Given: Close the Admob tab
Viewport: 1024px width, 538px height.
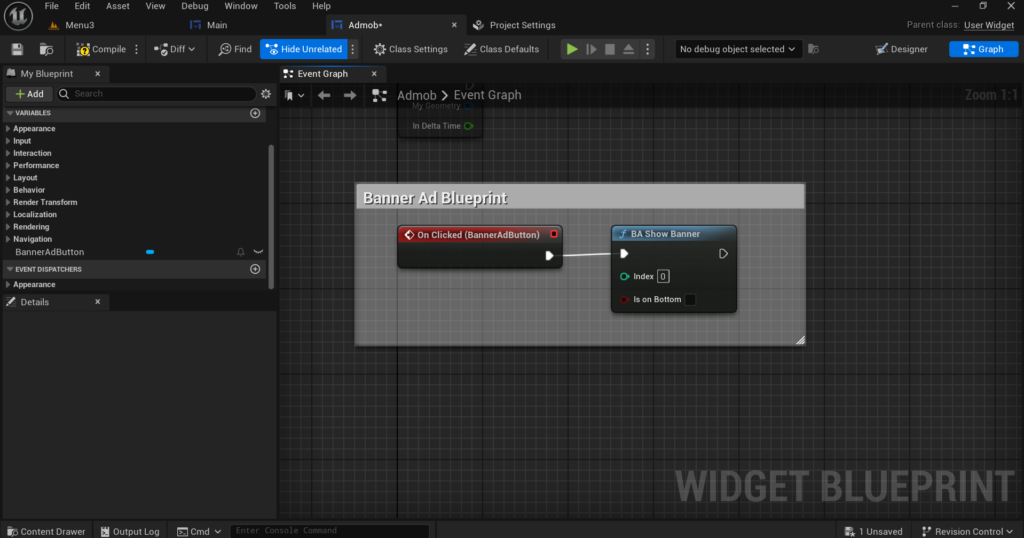Looking at the screenshot, I should click(x=454, y=25).
